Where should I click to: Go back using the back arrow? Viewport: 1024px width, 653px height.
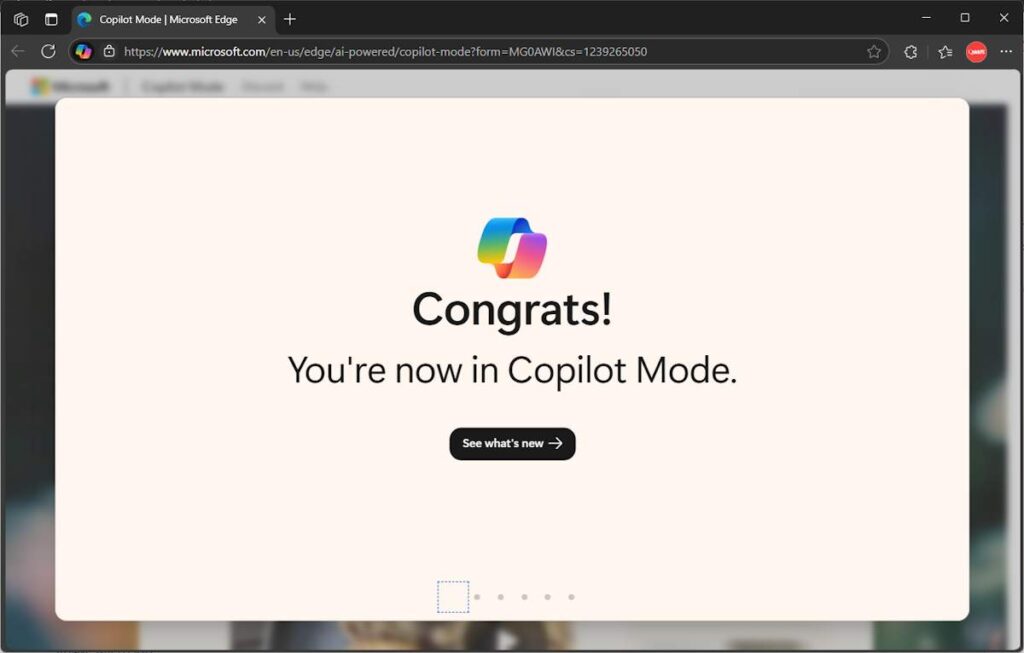click(x=18, y=51)
